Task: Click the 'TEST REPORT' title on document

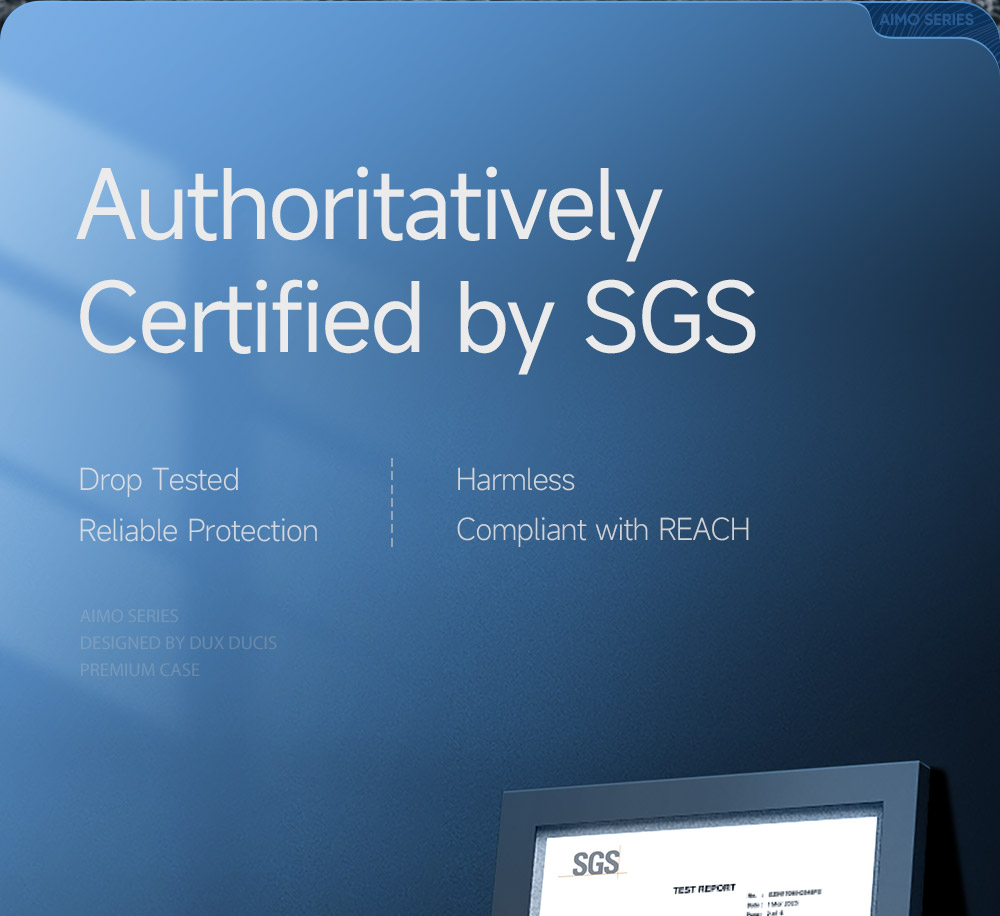Action: [704, 888]
